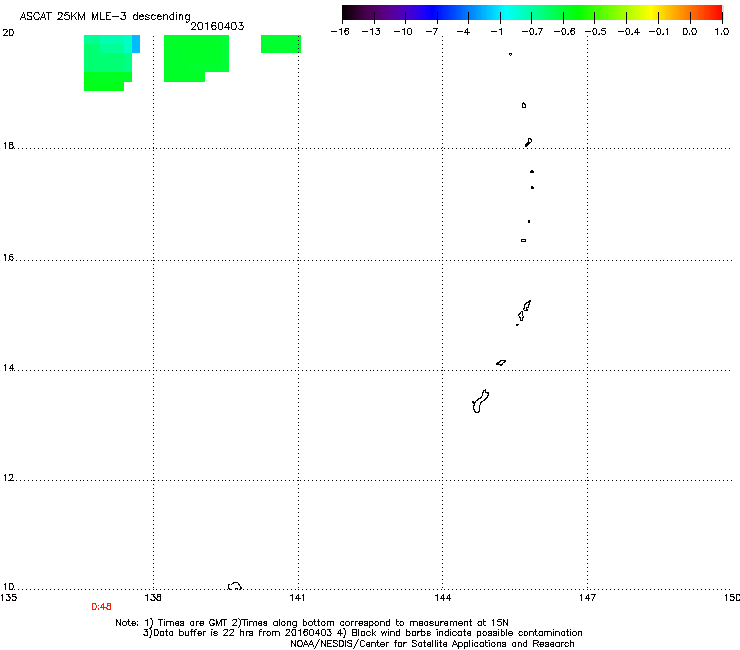Click the latitude 14 axis label

tap(8, 368)
